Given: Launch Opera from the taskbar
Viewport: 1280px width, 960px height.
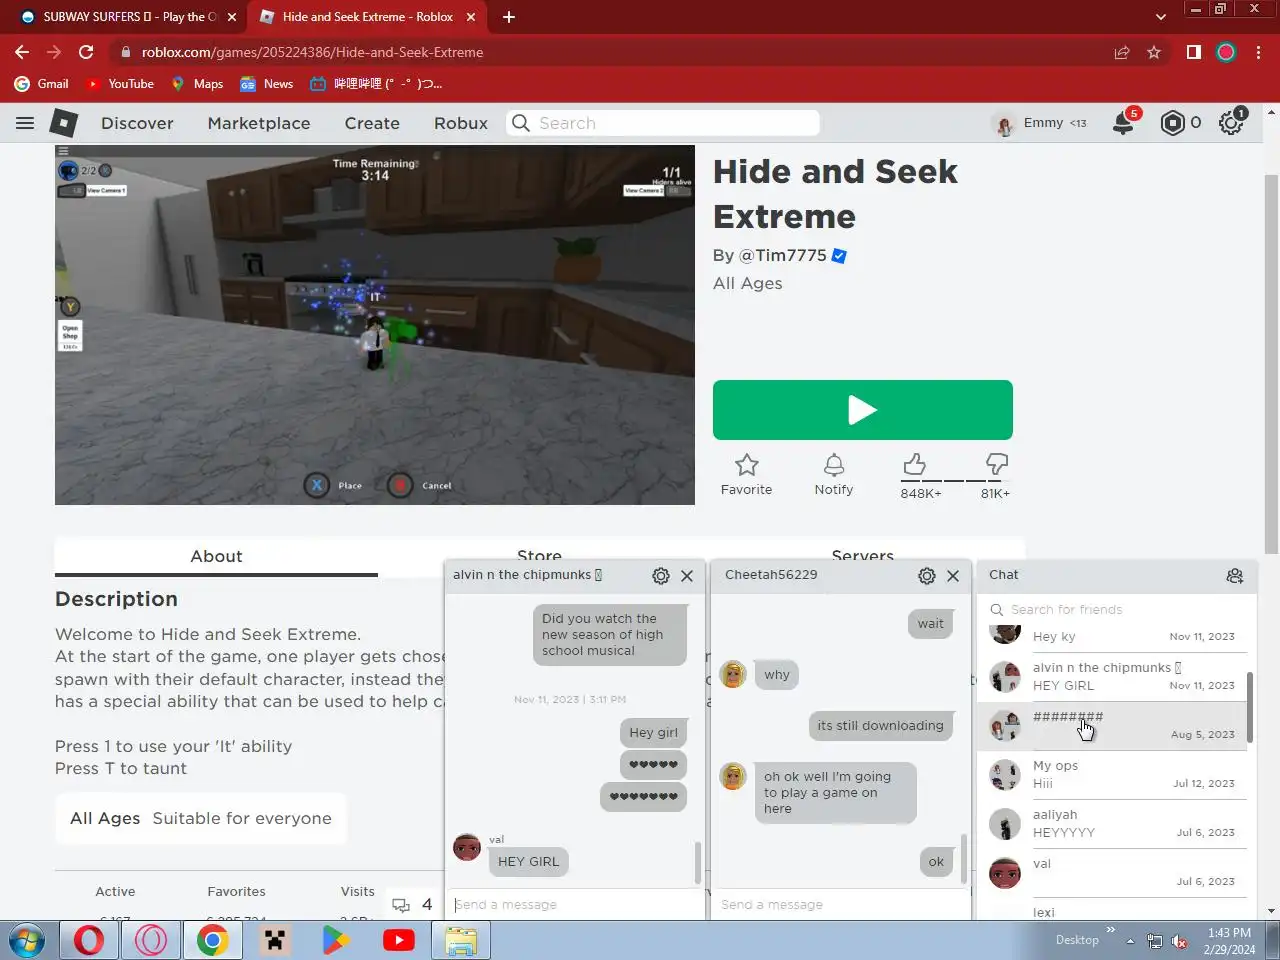Looking at the screenshot, I should click(x=89, y=941).
